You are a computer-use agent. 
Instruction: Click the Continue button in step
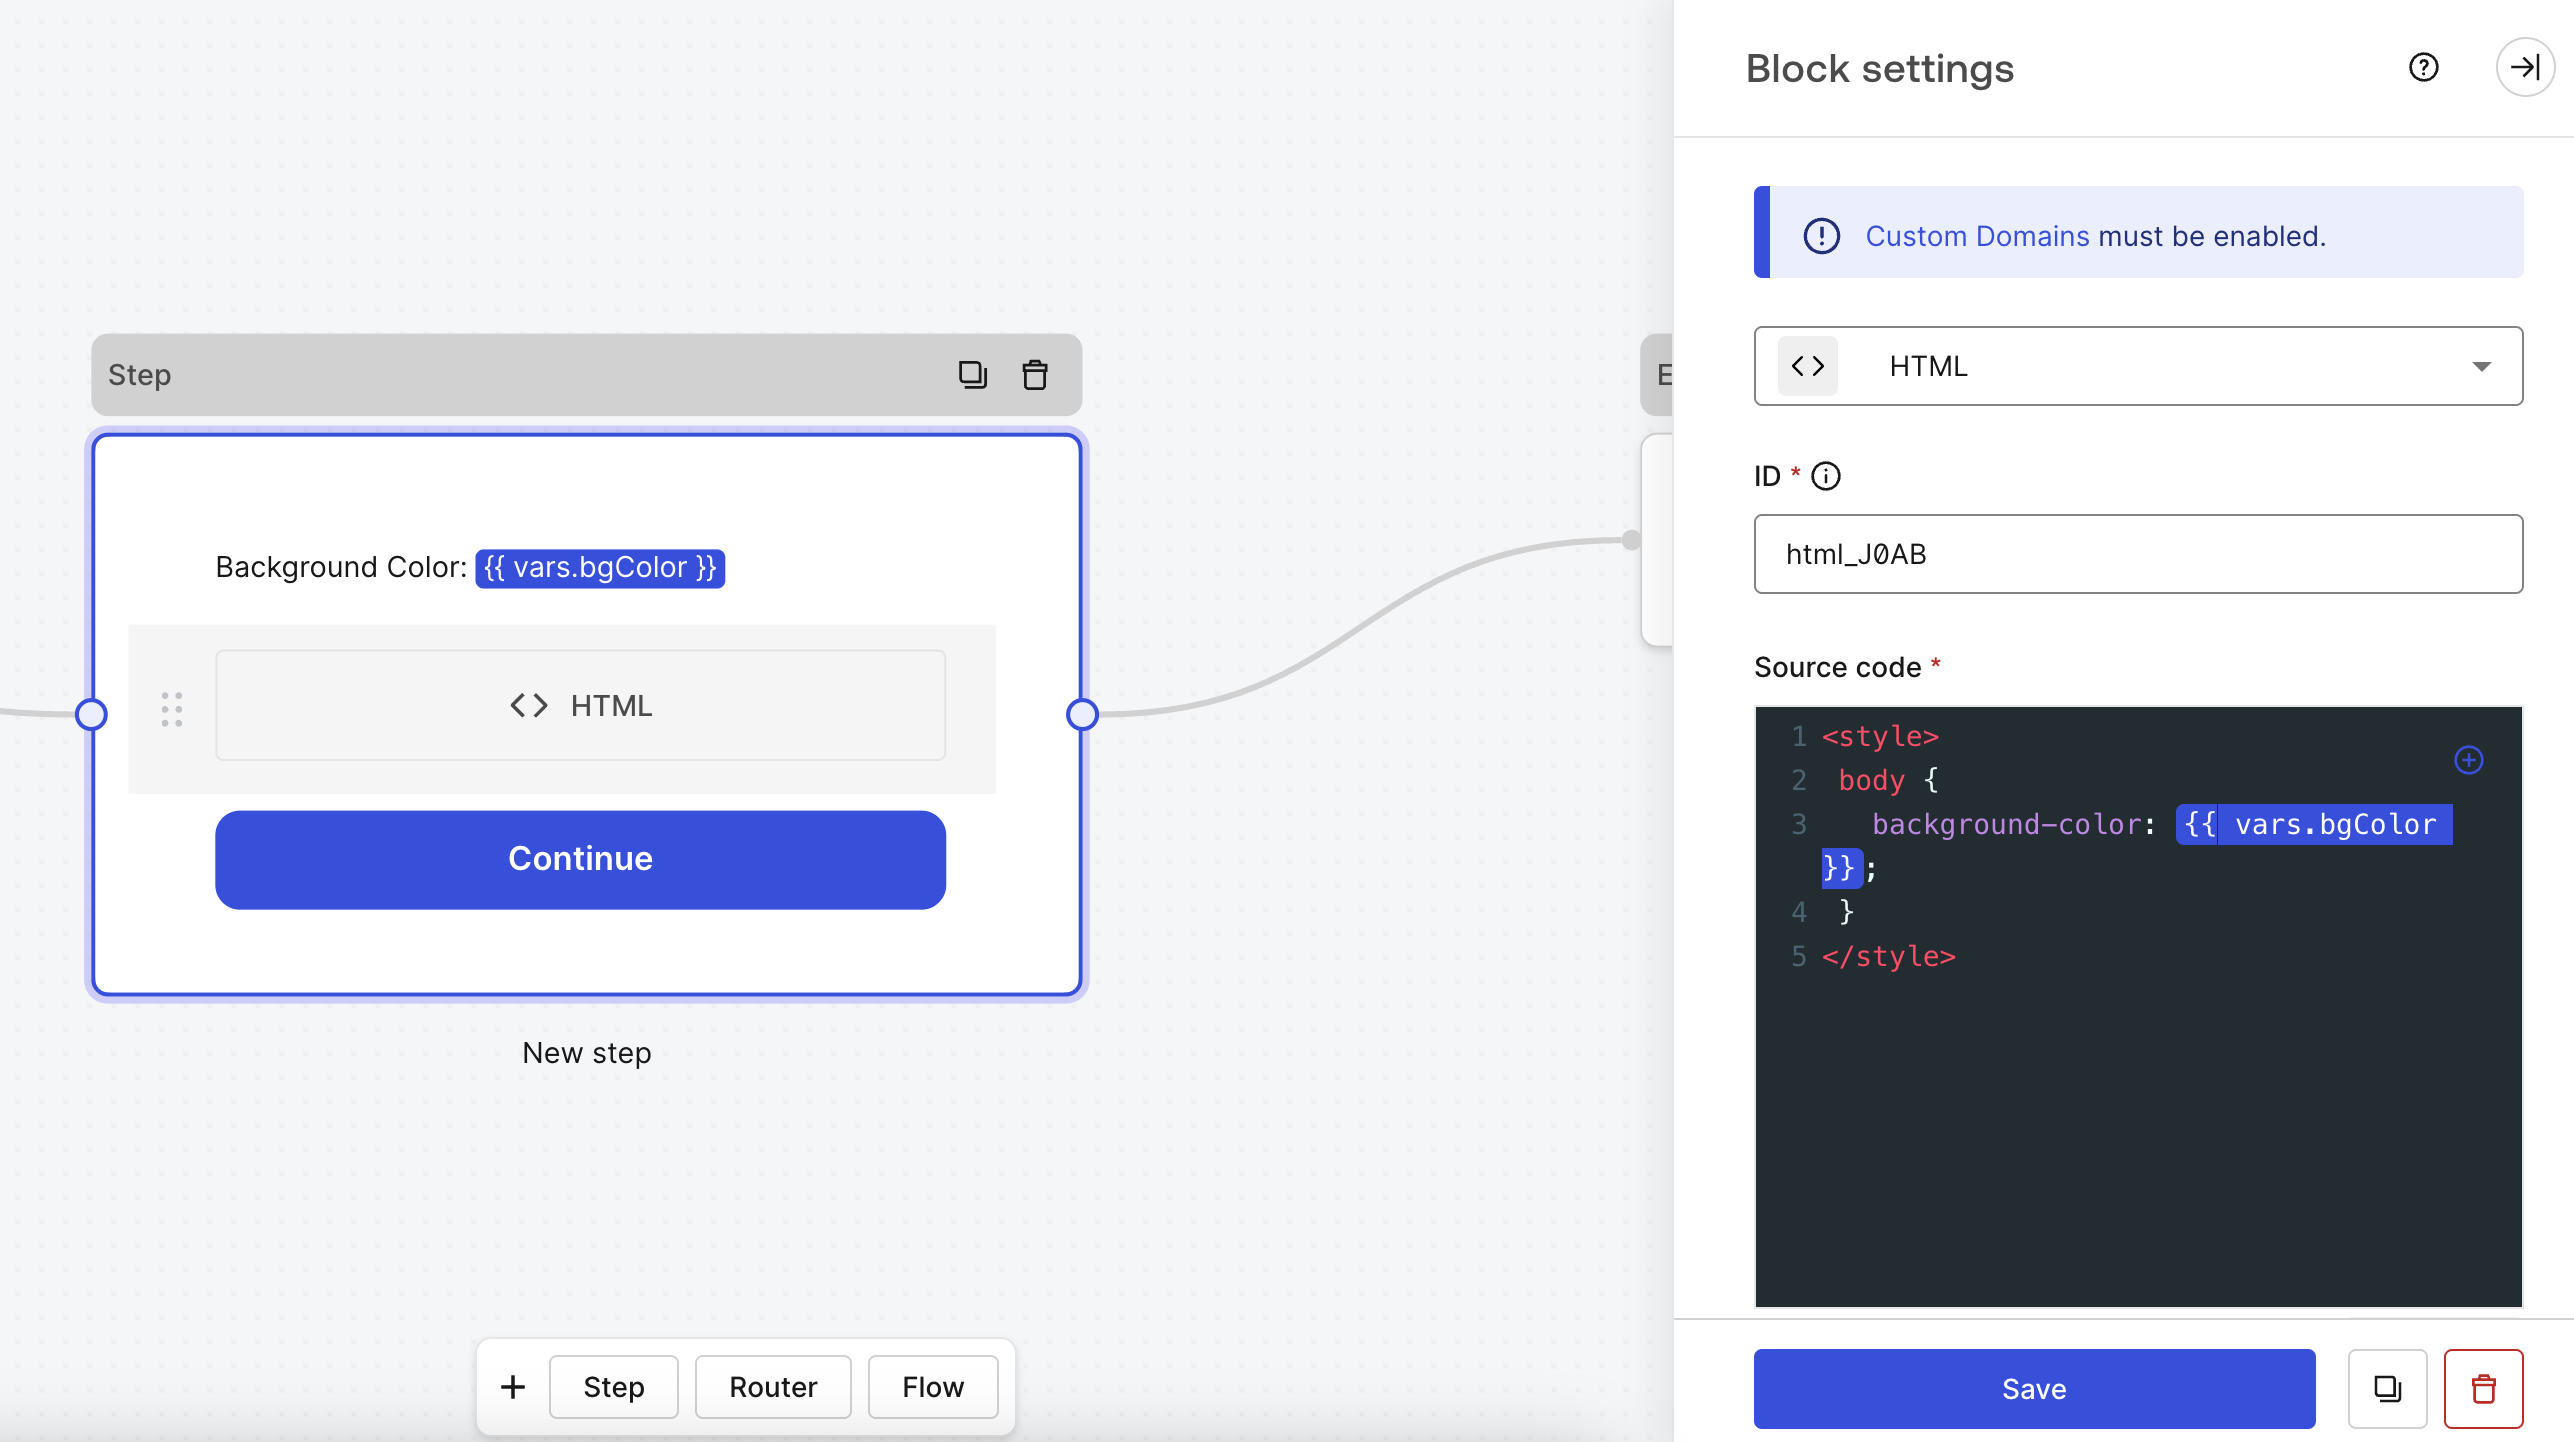580,859
